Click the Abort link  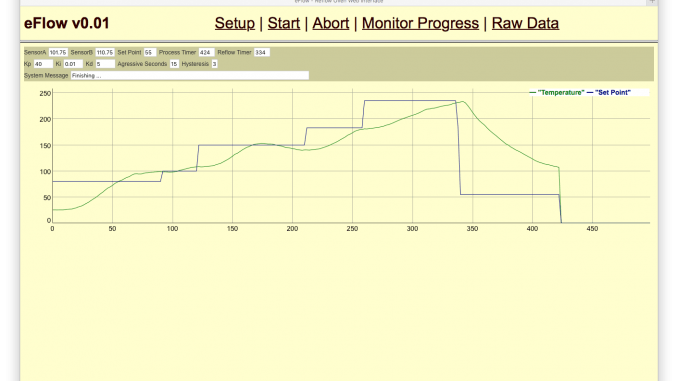click(x=331, y=23)
